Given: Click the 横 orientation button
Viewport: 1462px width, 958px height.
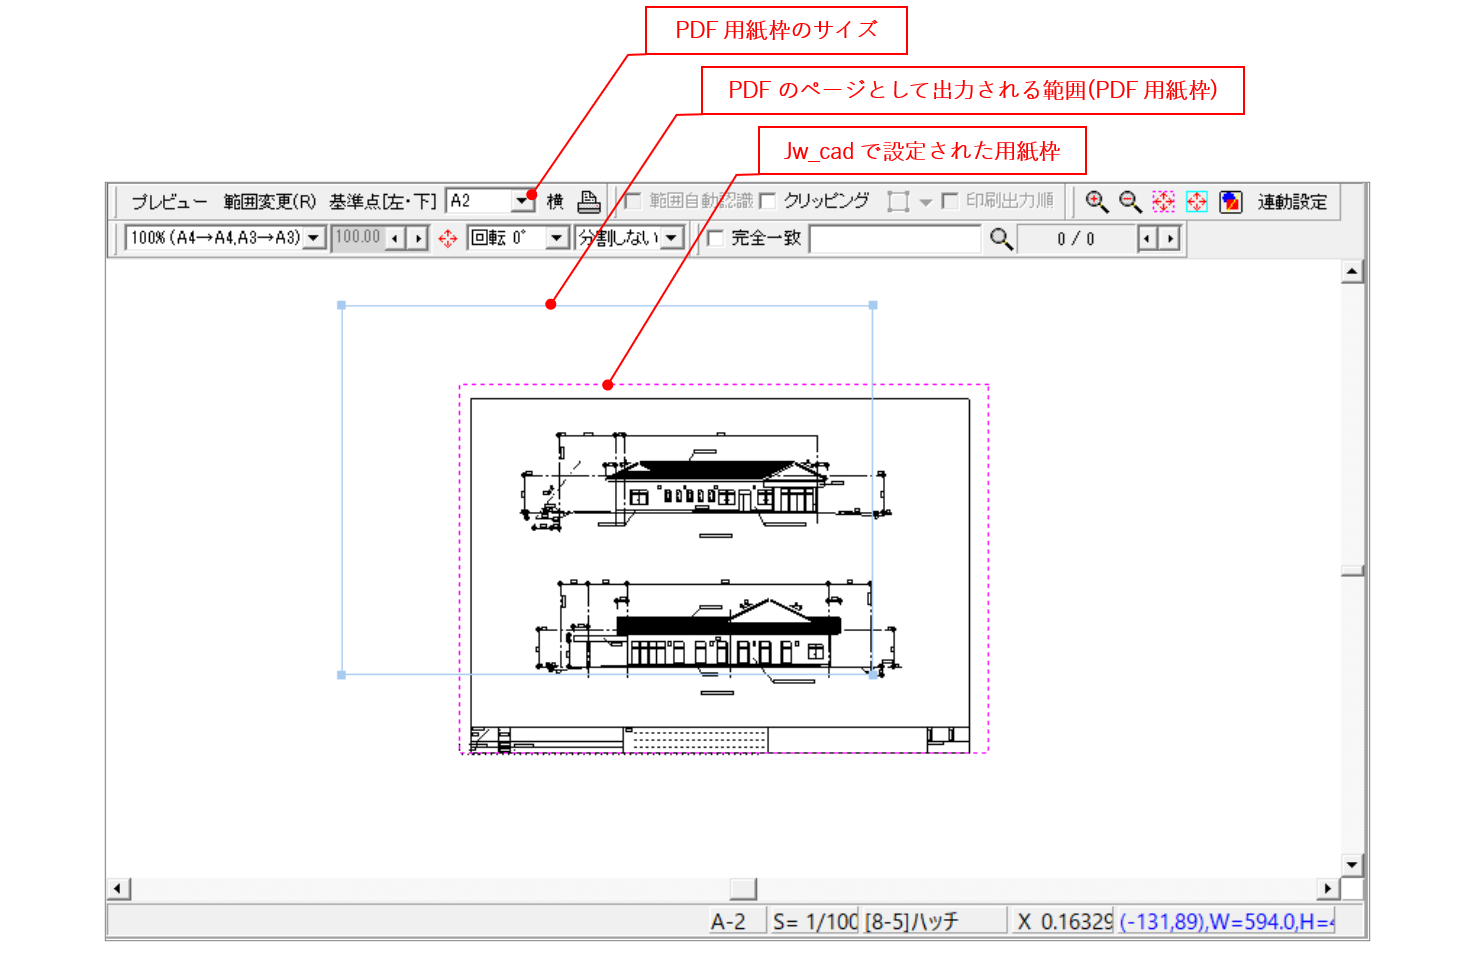Looking at the screenshot, I should coord(557,201).
